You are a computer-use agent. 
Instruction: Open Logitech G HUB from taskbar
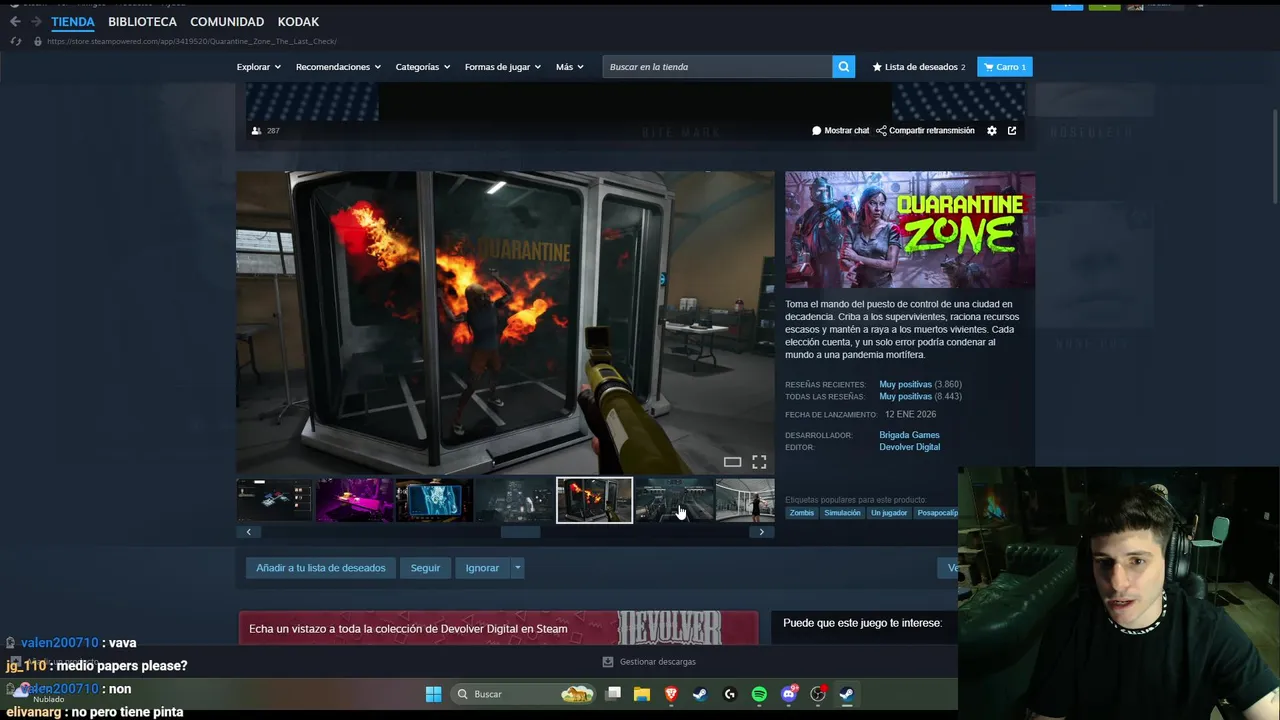[730, 694]
